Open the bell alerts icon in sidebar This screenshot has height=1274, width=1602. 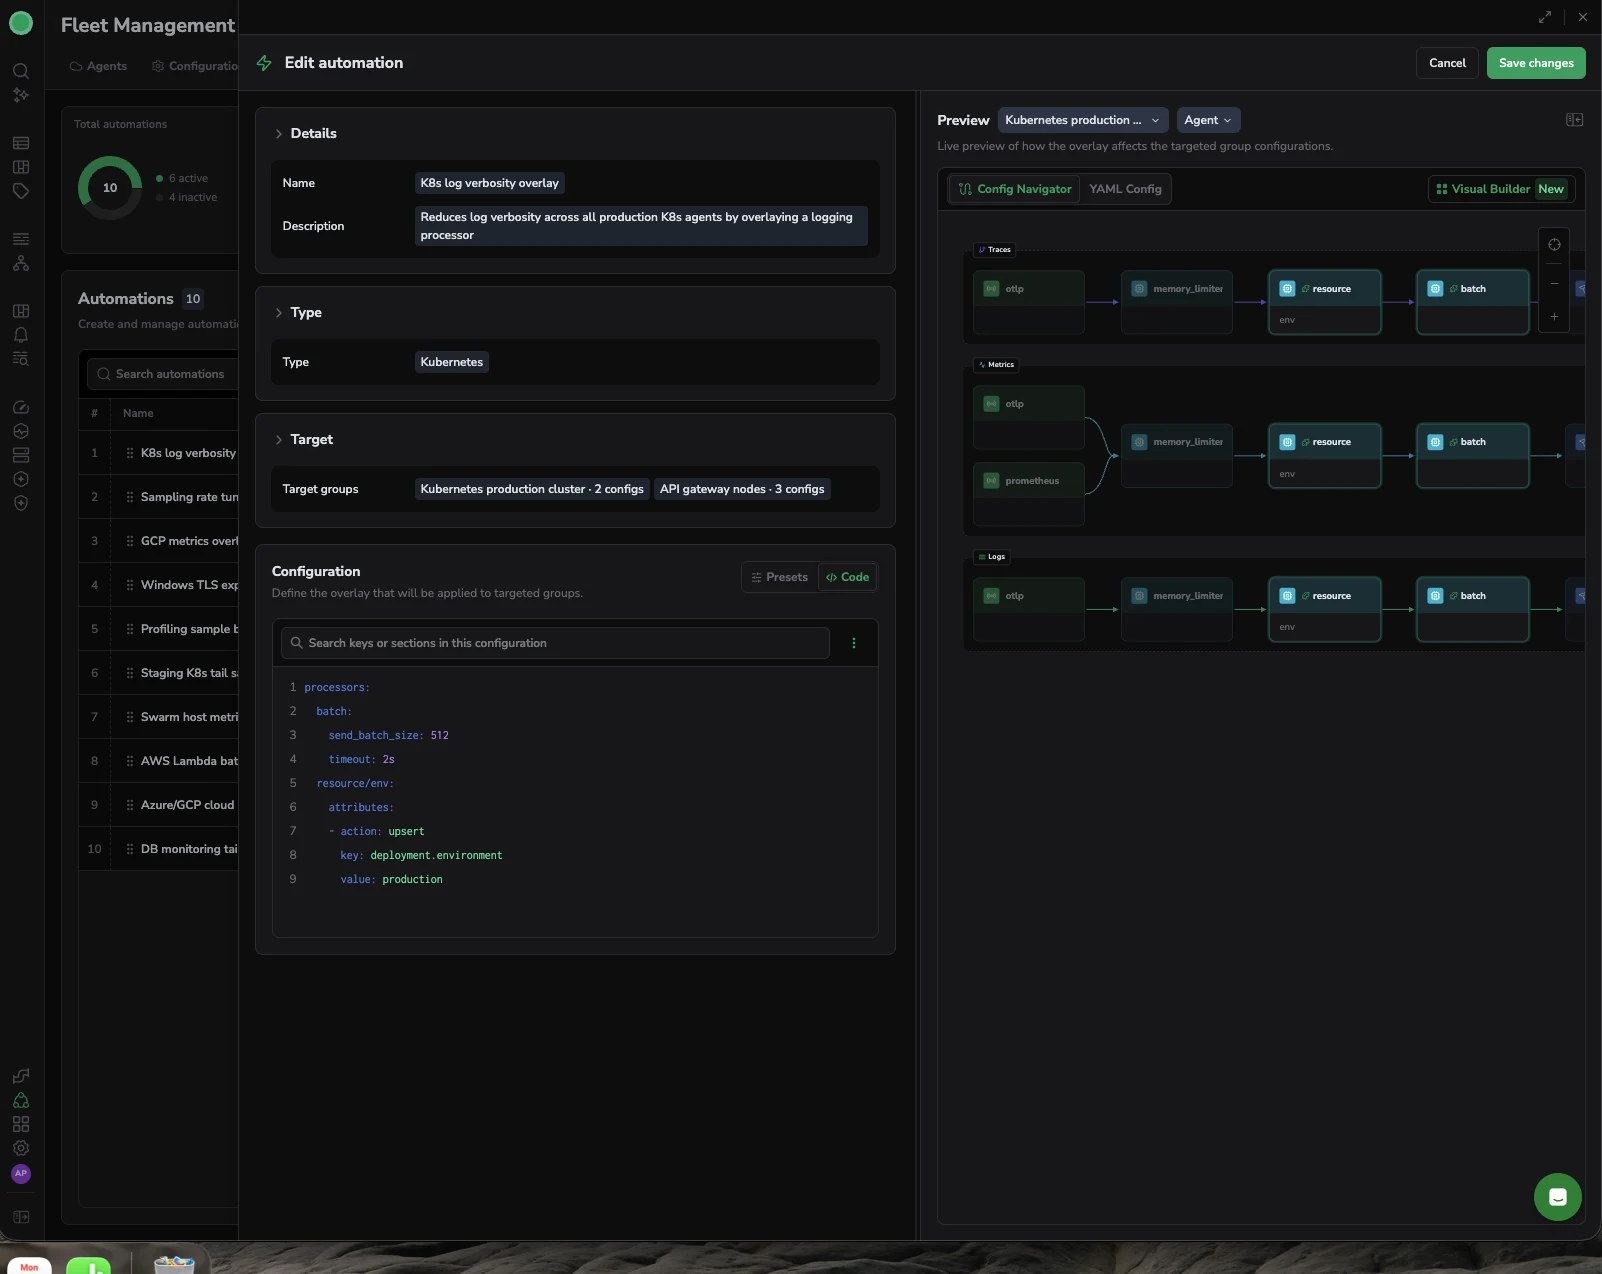pos(20,335)
